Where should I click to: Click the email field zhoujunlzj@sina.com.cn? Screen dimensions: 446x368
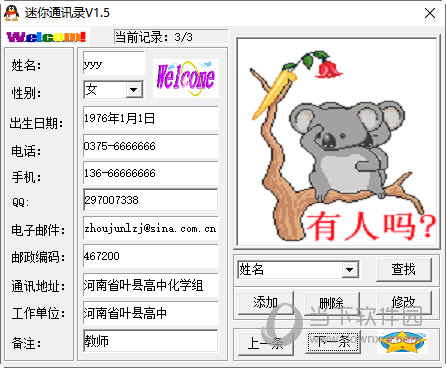pyautogui.click(x=151, y=228)
